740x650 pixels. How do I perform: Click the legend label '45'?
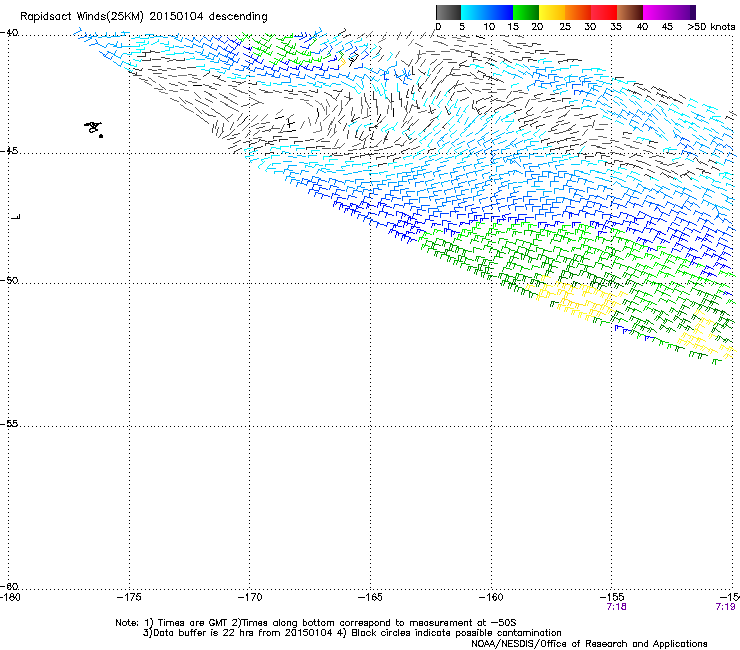667,27
